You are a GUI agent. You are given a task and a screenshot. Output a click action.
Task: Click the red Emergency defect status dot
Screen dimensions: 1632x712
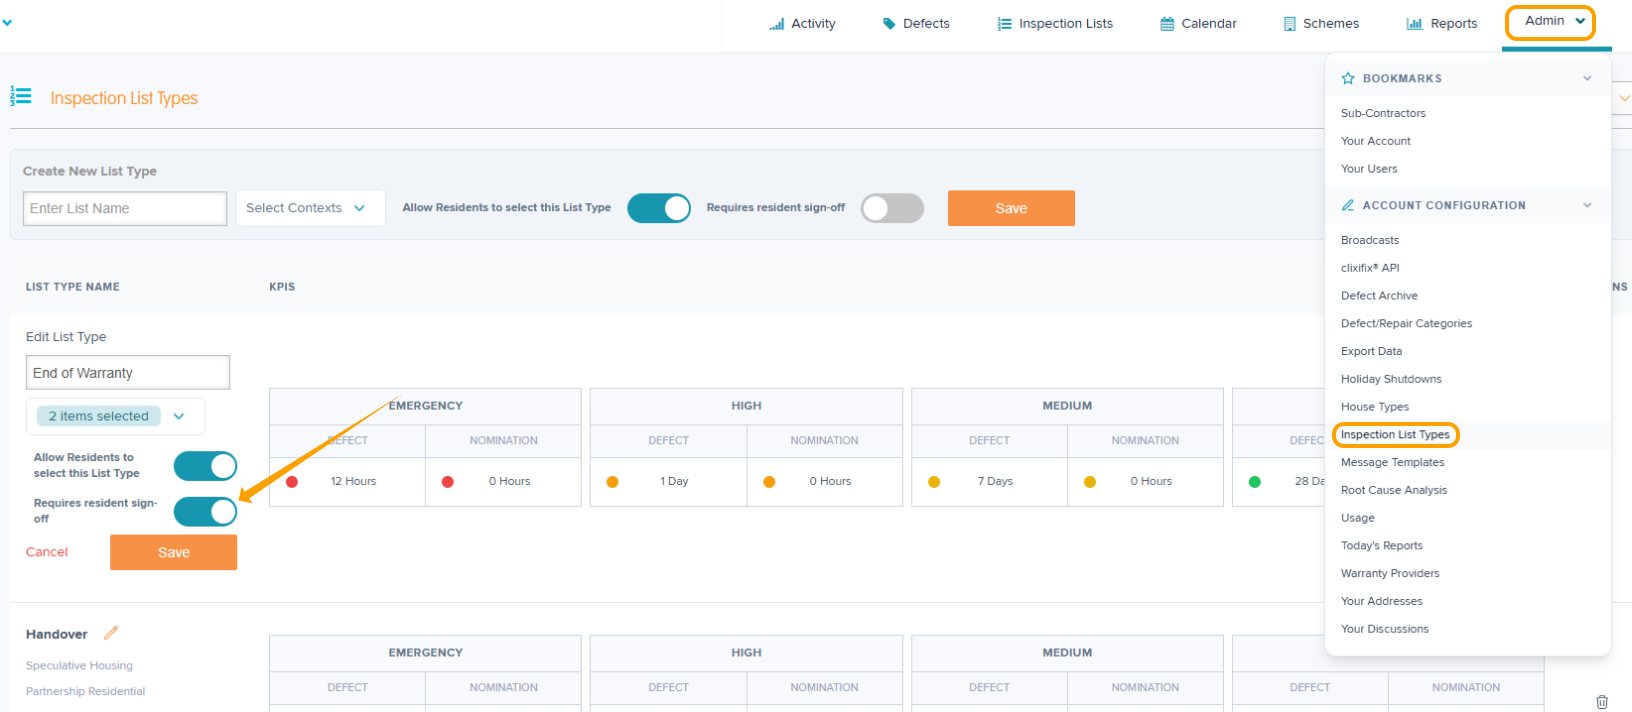coord(292,482)
